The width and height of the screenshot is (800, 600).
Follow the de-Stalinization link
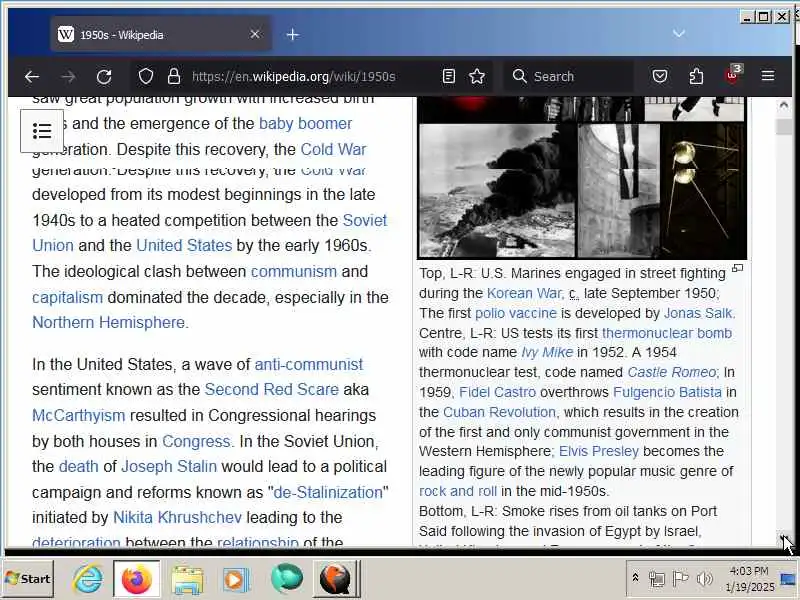point(328,492)
